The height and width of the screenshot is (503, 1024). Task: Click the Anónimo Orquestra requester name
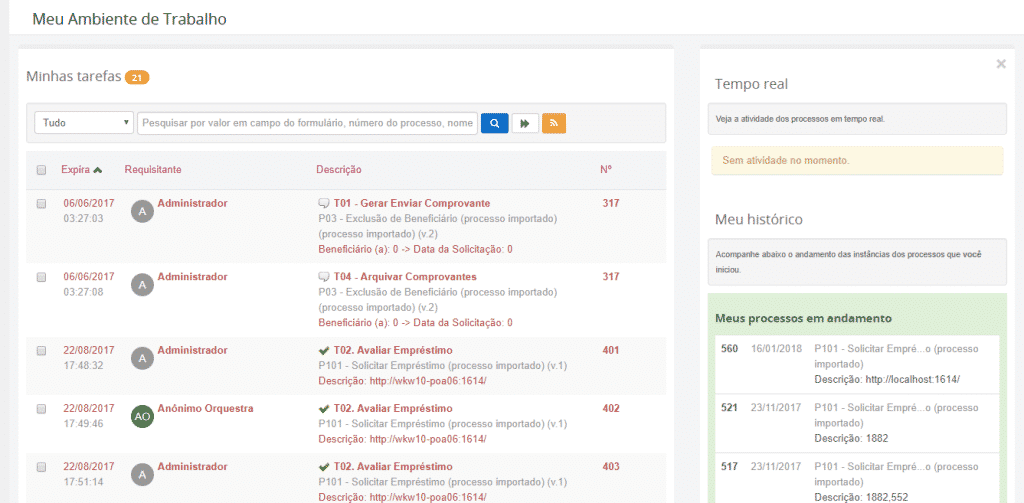pos(205,408)
